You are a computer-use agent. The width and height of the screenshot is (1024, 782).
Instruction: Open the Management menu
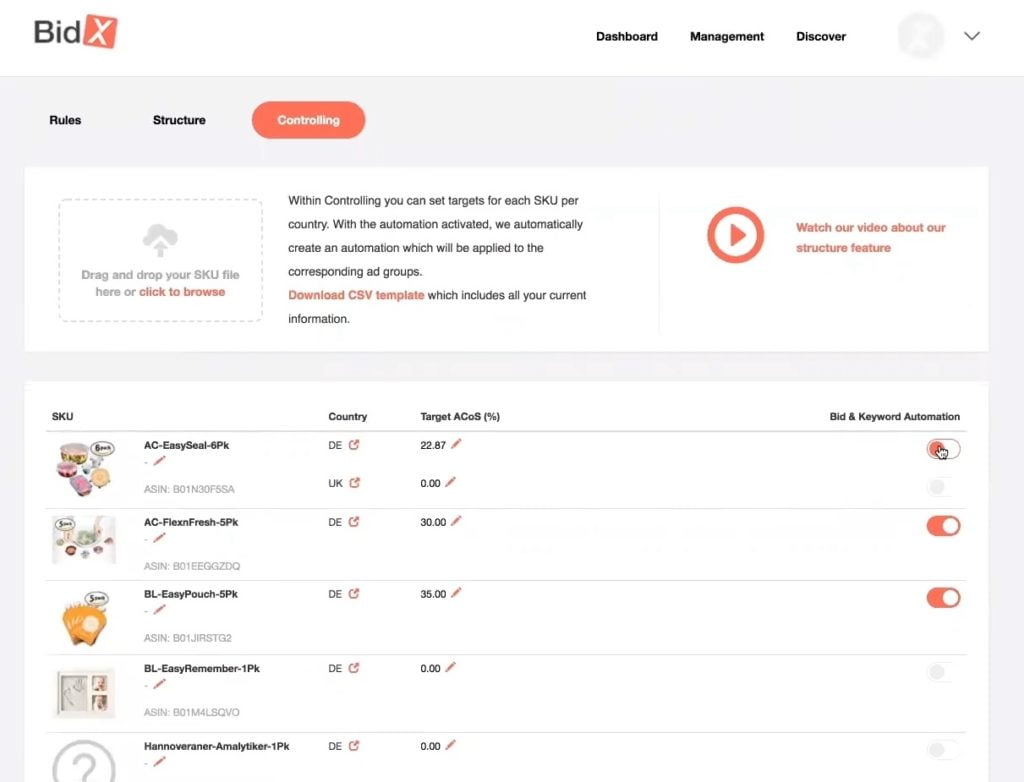(x=727, y=37)
